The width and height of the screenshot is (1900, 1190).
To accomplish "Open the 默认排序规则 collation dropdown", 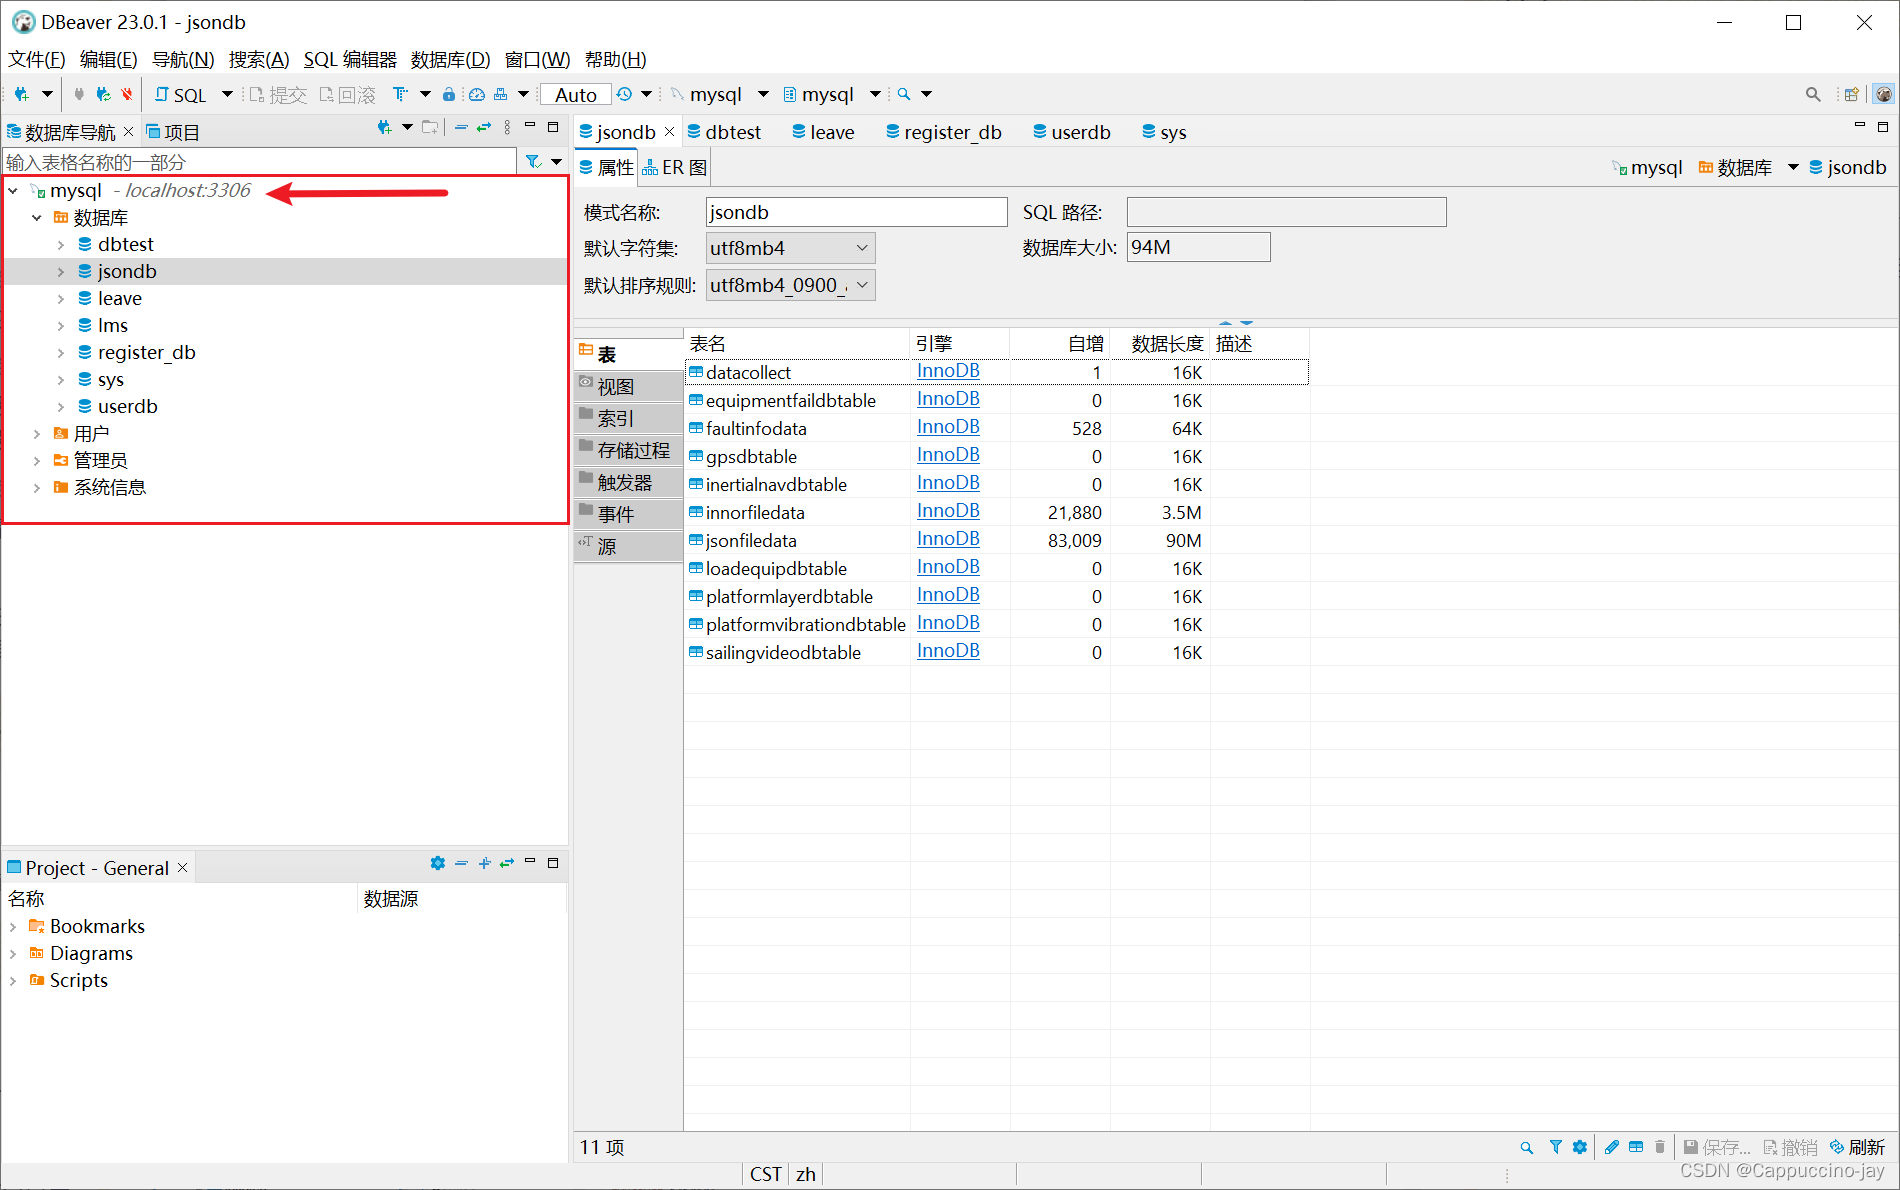I will (790, 285).
